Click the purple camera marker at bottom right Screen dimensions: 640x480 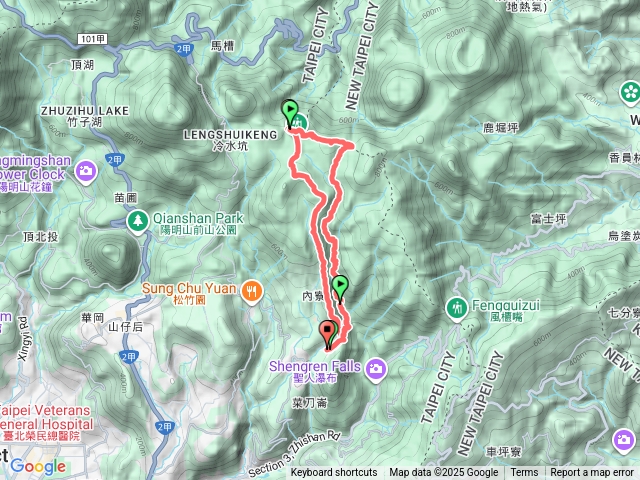click(x=623, y=441)
